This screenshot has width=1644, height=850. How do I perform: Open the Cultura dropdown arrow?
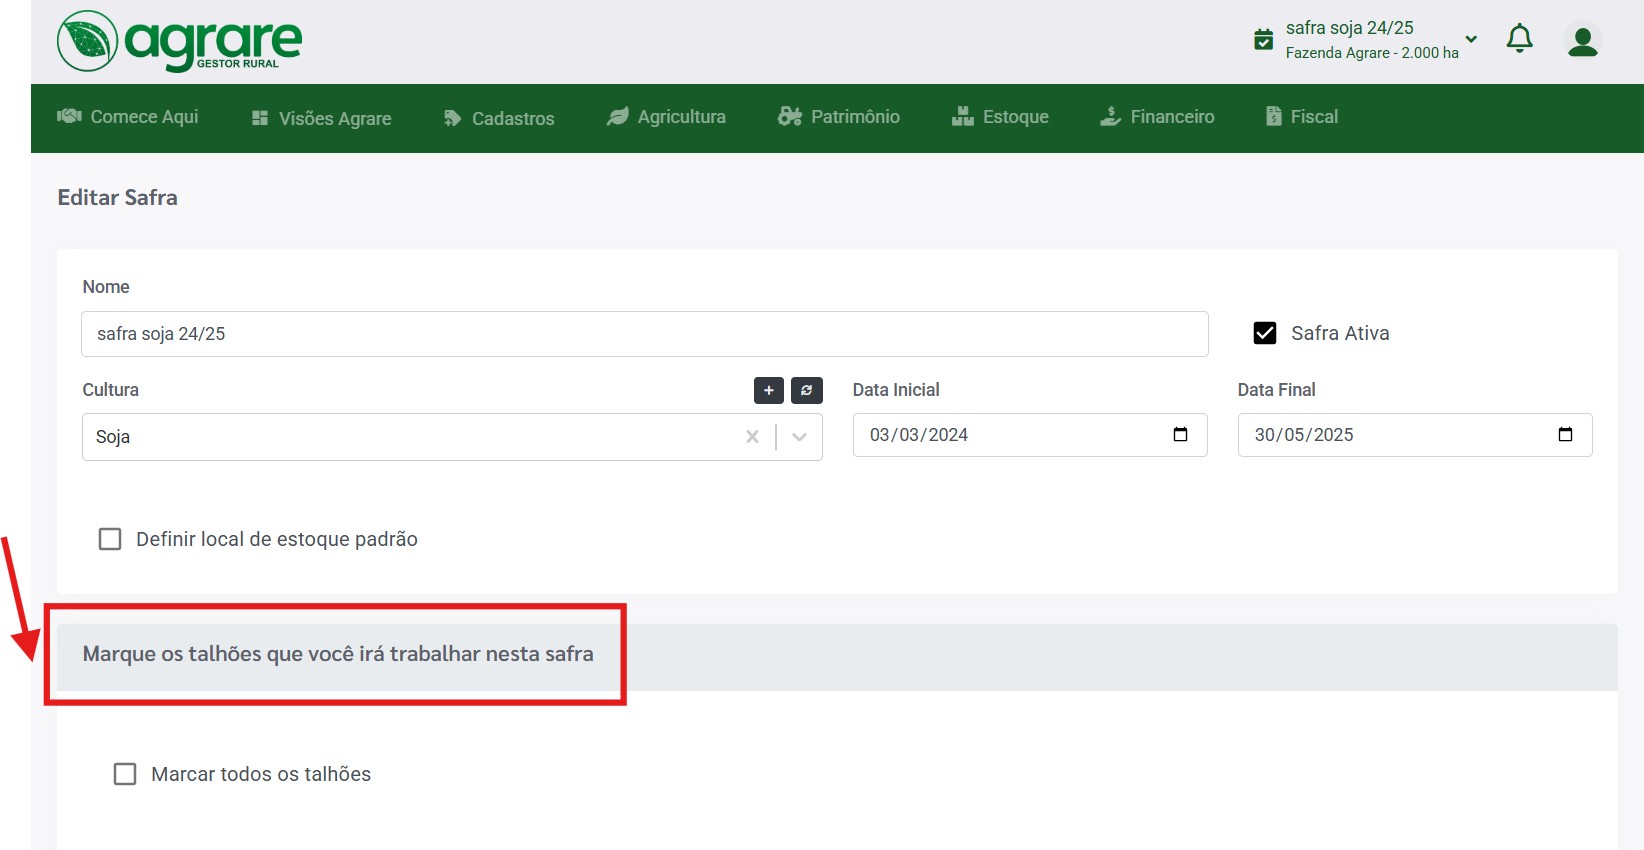pos(799,437)
